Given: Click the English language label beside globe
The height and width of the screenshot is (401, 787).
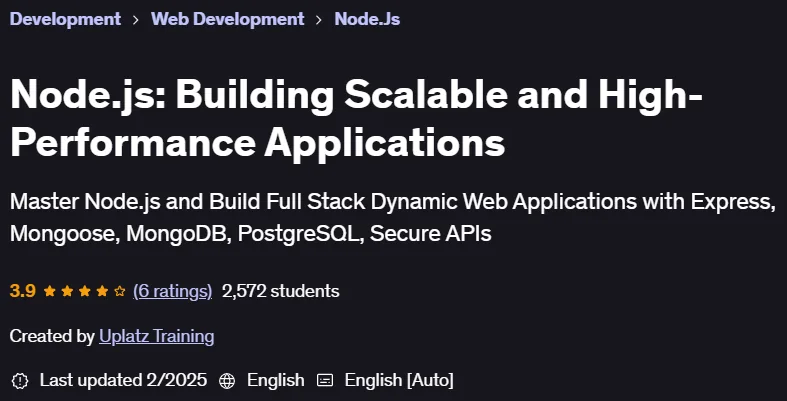Looking at the screenshot, I should click(x=276, y=380).
